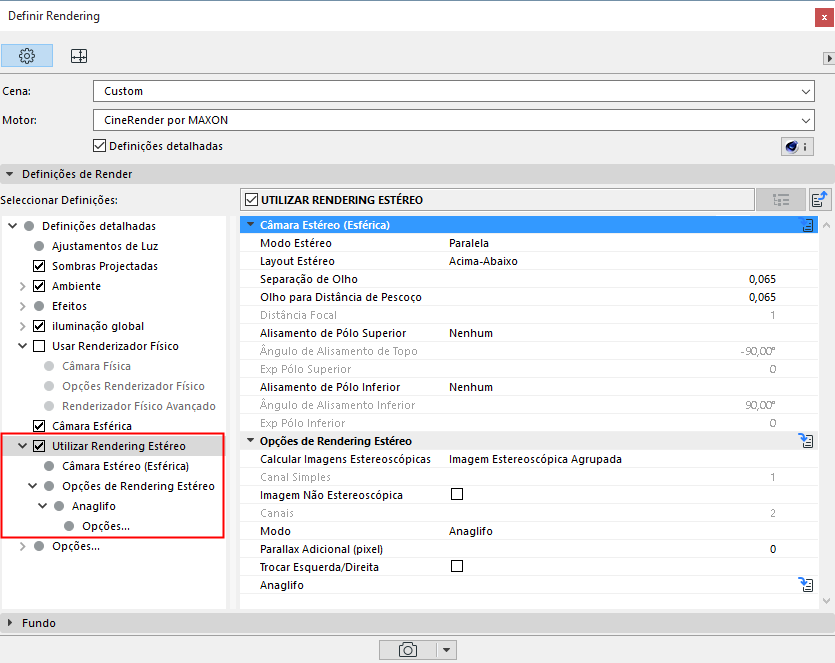Viewport: 835px width, 663px height.
Task: Click Alisamento de Pólo Inferior value
Action: point(471,387)
